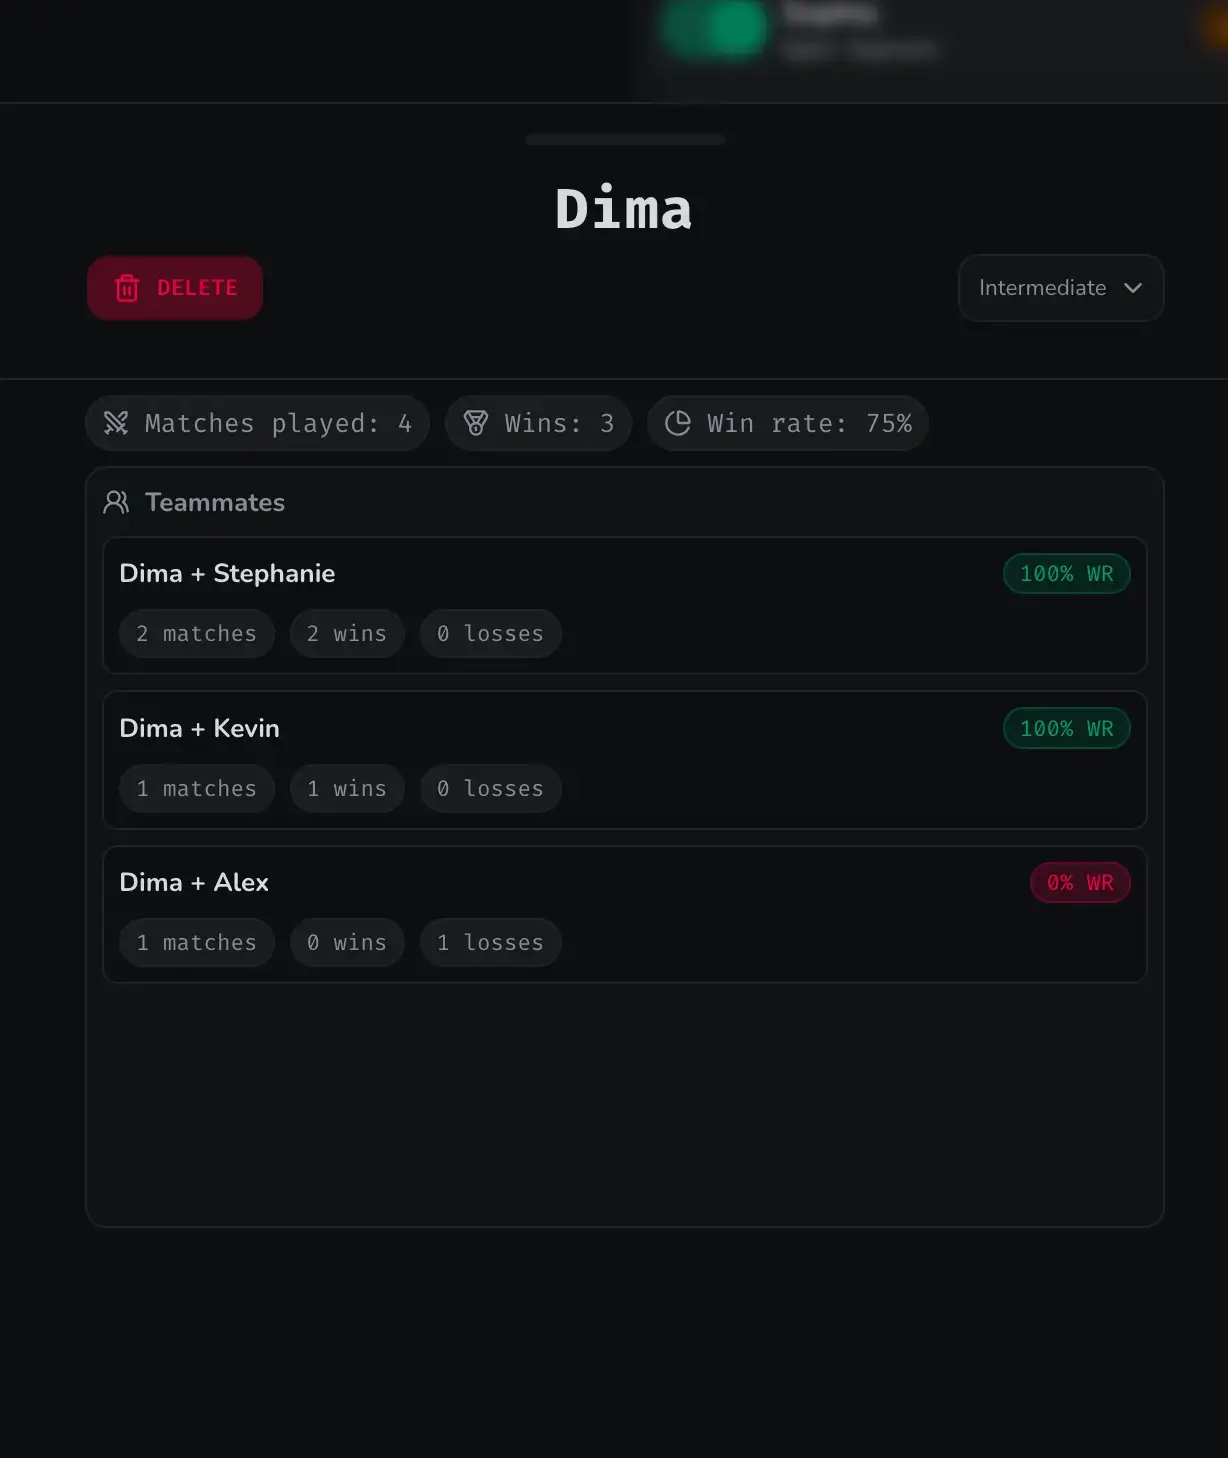Click the Matches played: 4 stat badge

click(256, 423)
